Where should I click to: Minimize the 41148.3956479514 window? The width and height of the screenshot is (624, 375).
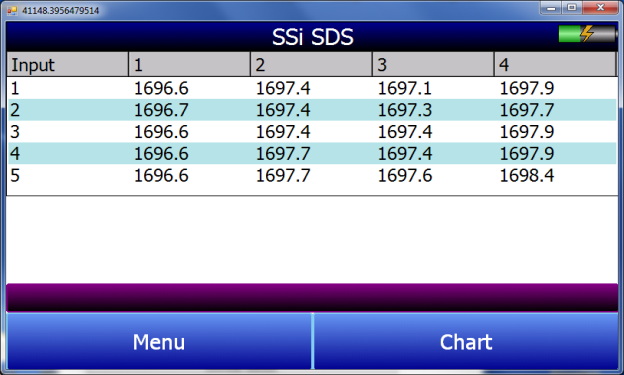tap(551, 8)
